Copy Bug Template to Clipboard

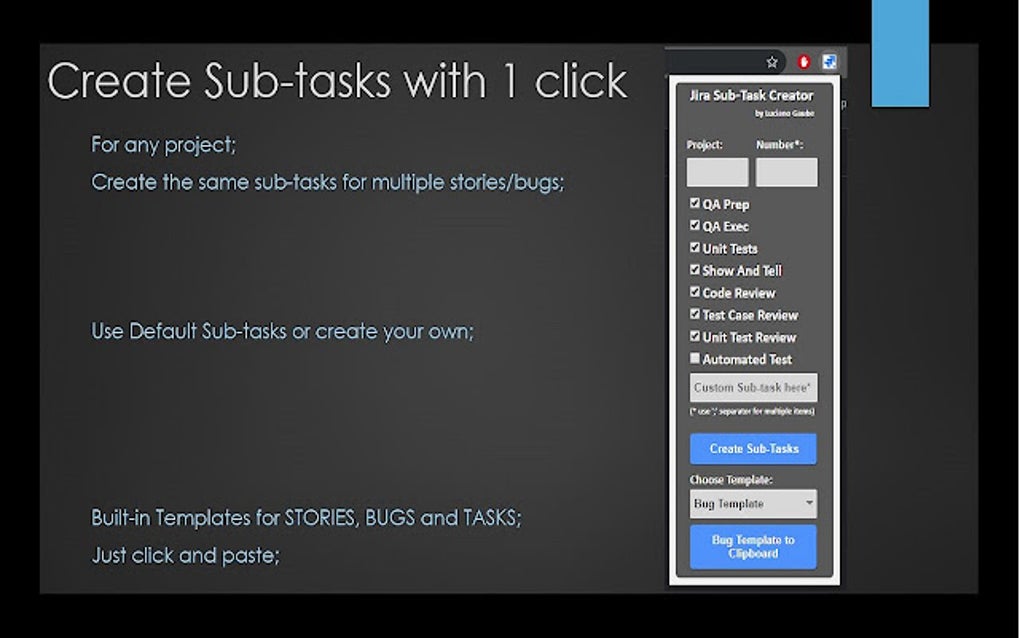click(x=753, y=547)
